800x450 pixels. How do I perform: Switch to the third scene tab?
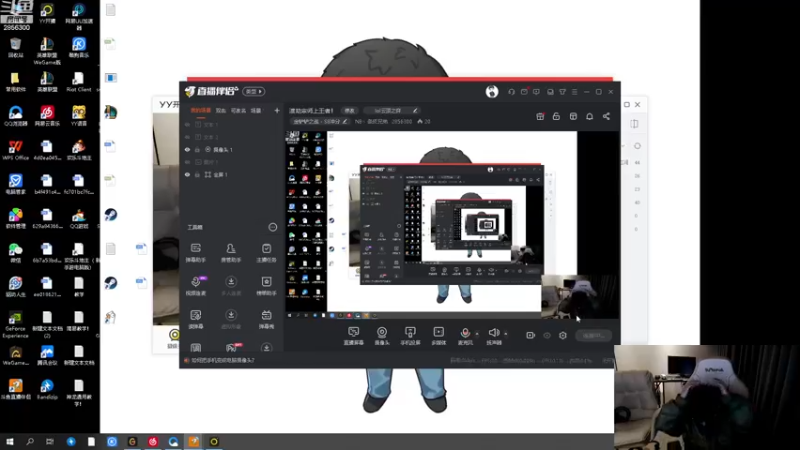coord(238,110)
